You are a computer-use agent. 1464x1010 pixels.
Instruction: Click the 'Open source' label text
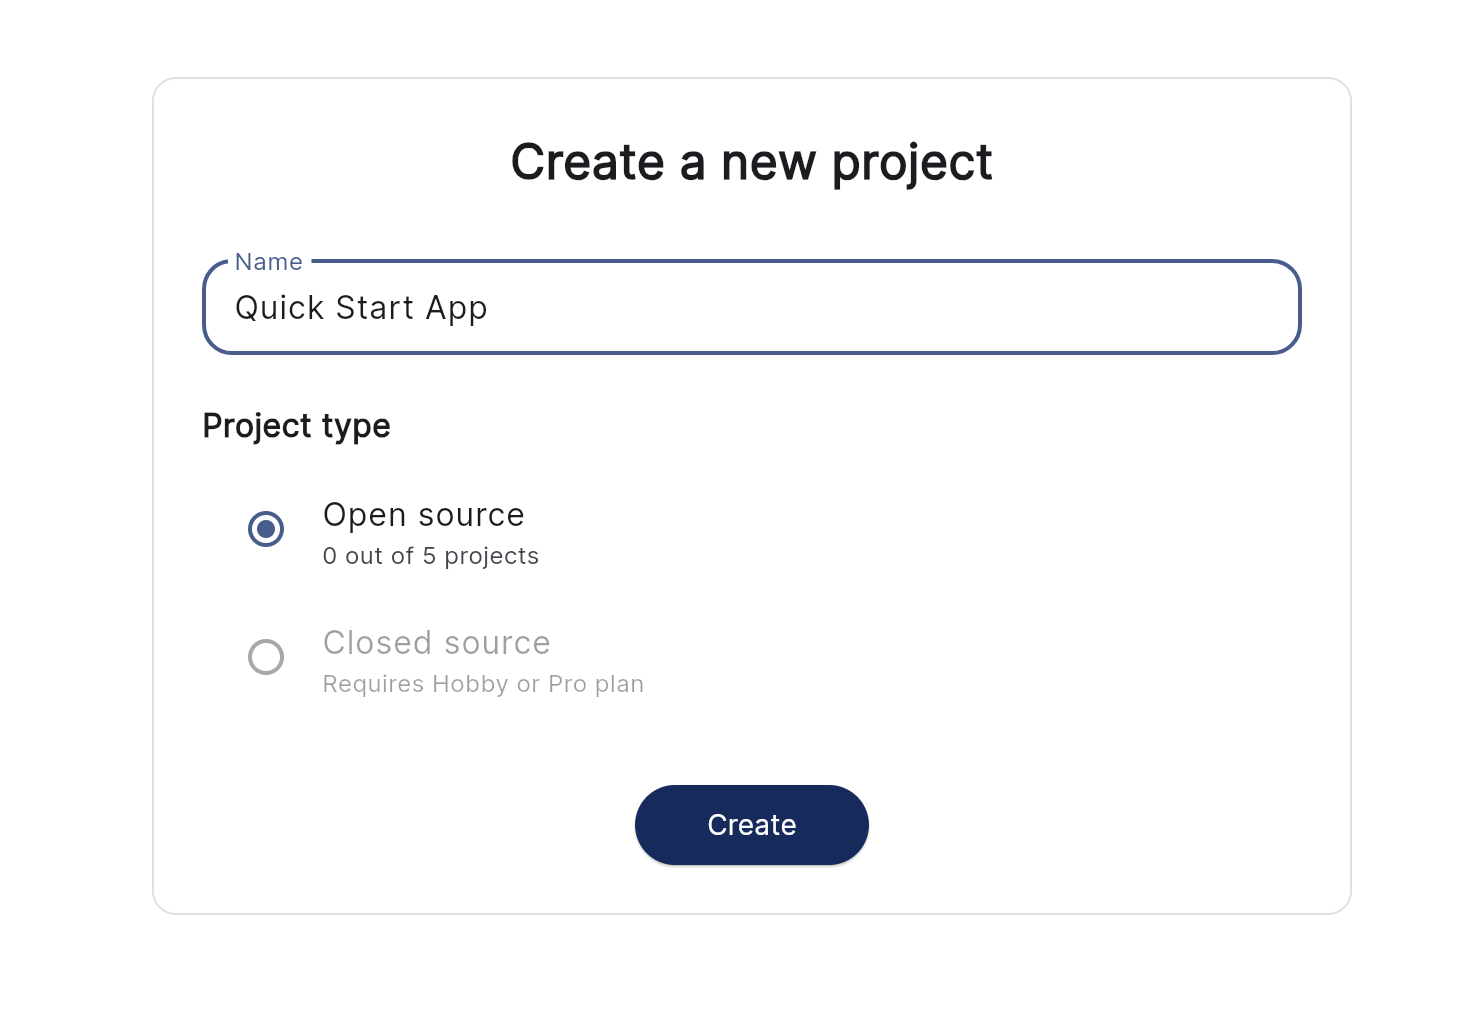pos(423,515)
